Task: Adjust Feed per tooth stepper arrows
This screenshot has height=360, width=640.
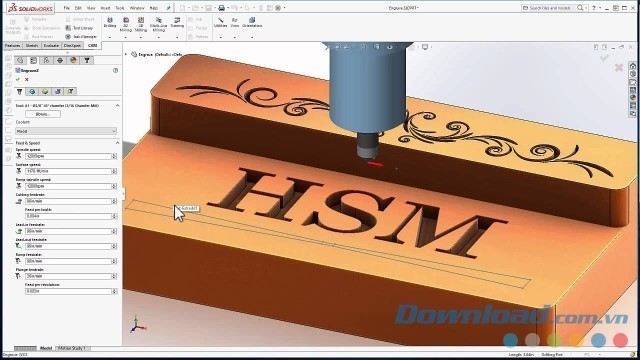Action: pos(114,216)
